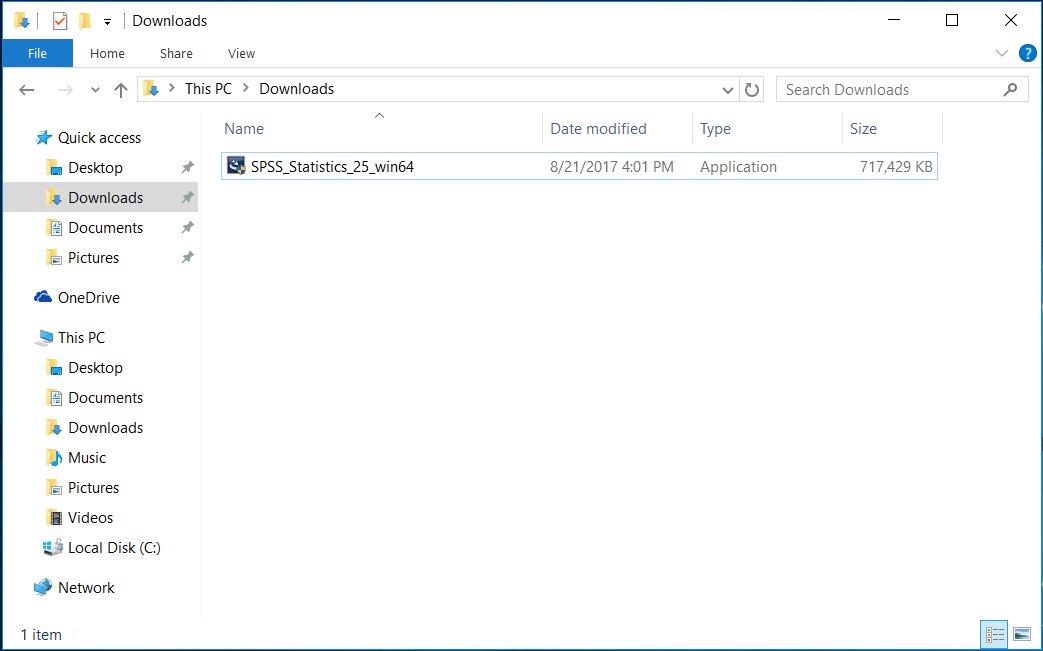Open the File menu
The width and height of the screenshot is (1043, 651).
tap(37, 53)
